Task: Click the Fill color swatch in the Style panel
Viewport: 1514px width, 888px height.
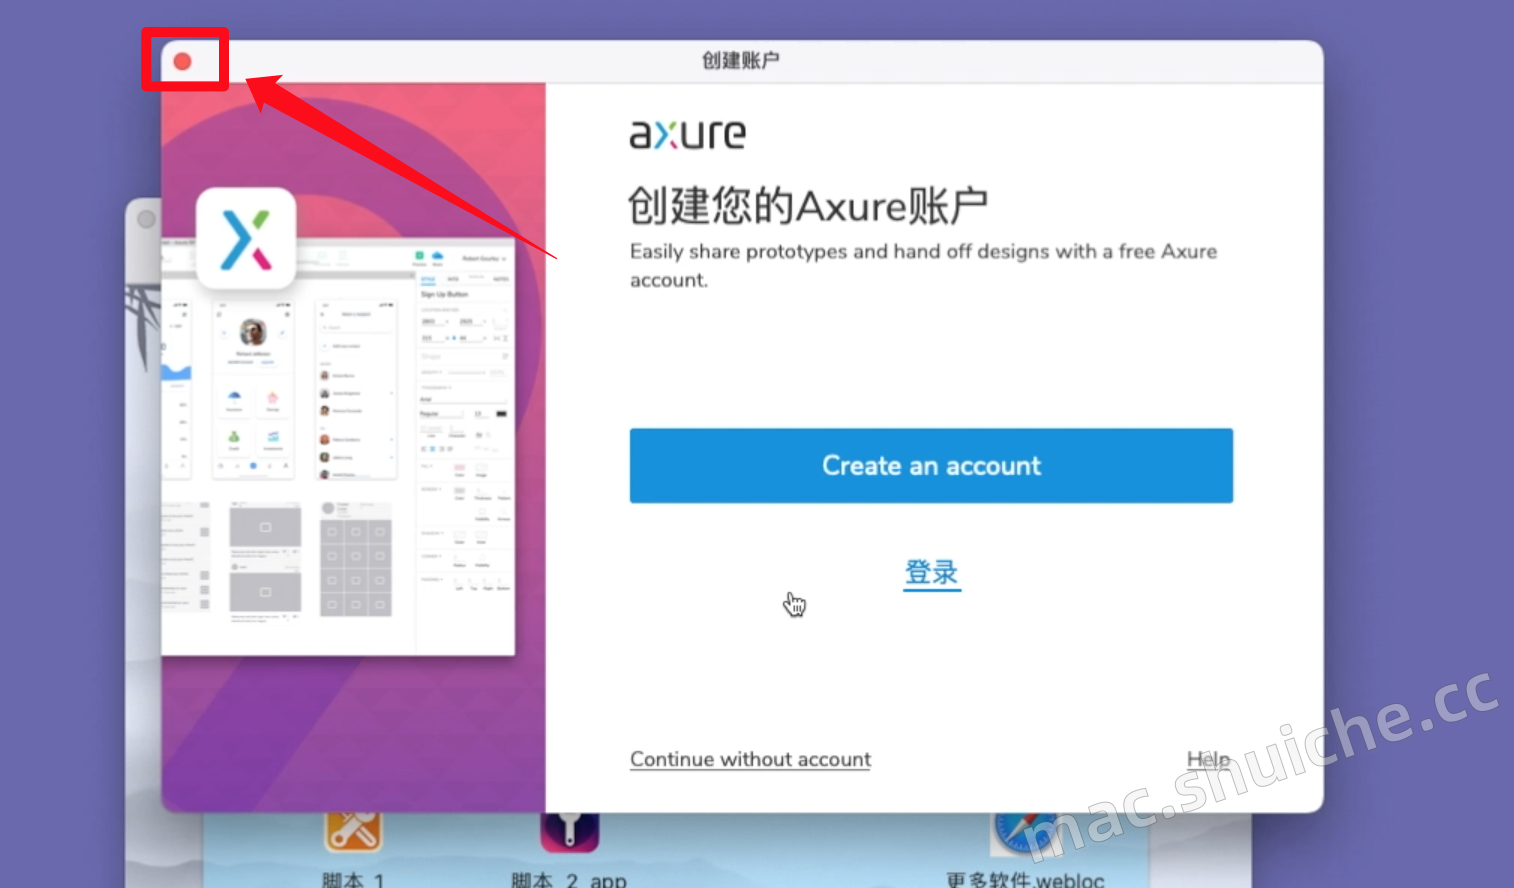Action: click(x=460, y=468)
